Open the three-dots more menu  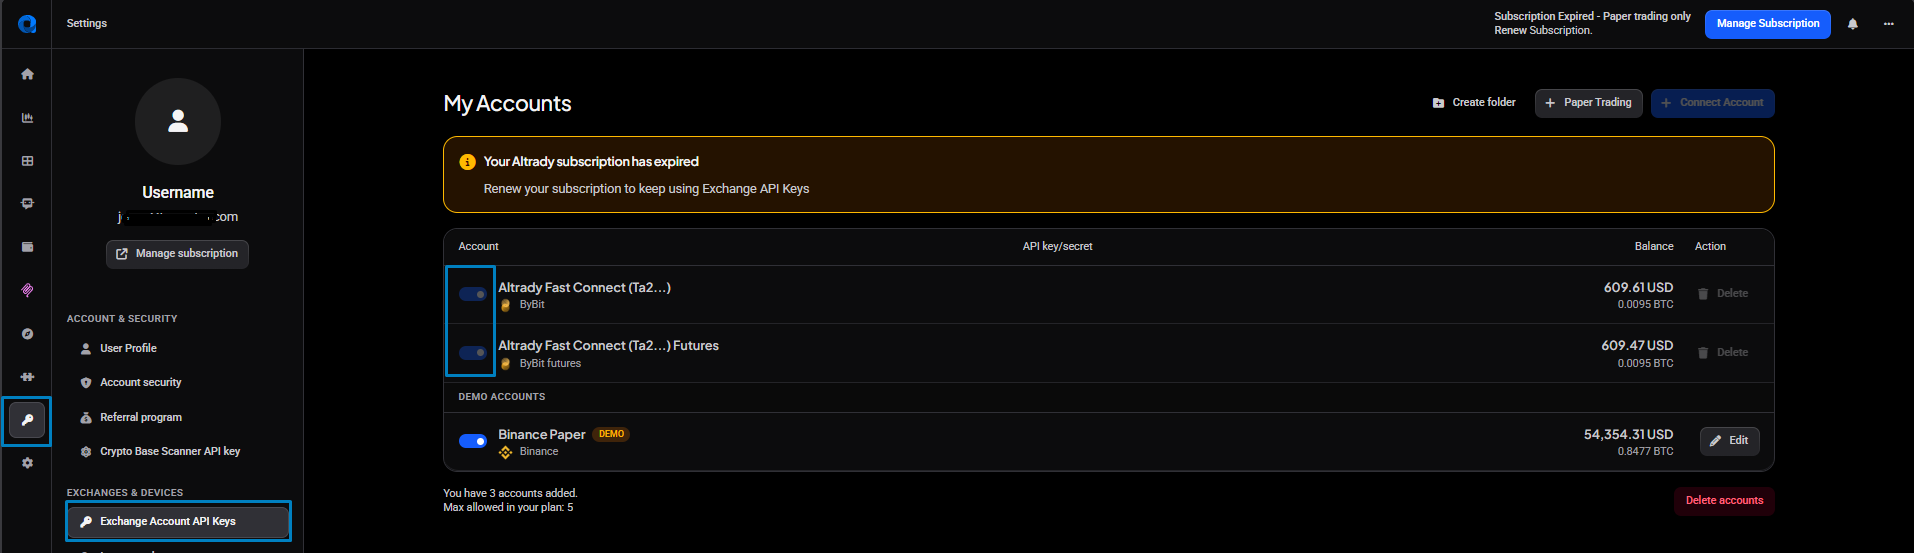1888,24
